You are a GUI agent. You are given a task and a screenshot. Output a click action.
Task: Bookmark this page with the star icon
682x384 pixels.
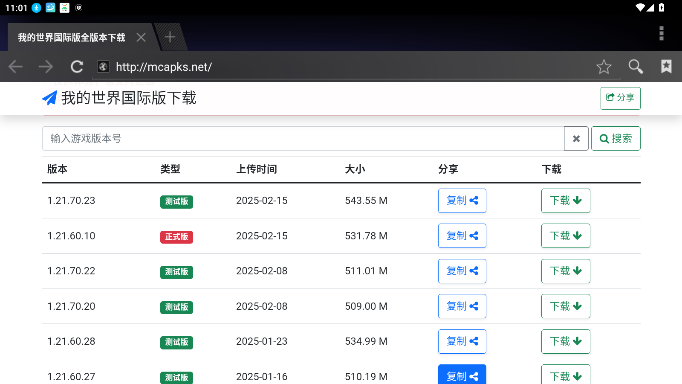pyautogui.click(x=604, y=67)
